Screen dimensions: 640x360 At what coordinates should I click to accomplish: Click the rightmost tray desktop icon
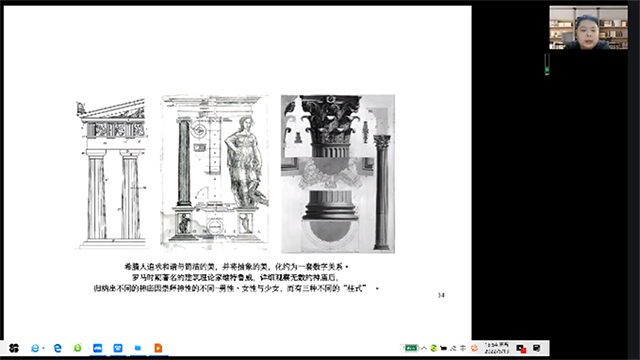click(x=537, y=348)
